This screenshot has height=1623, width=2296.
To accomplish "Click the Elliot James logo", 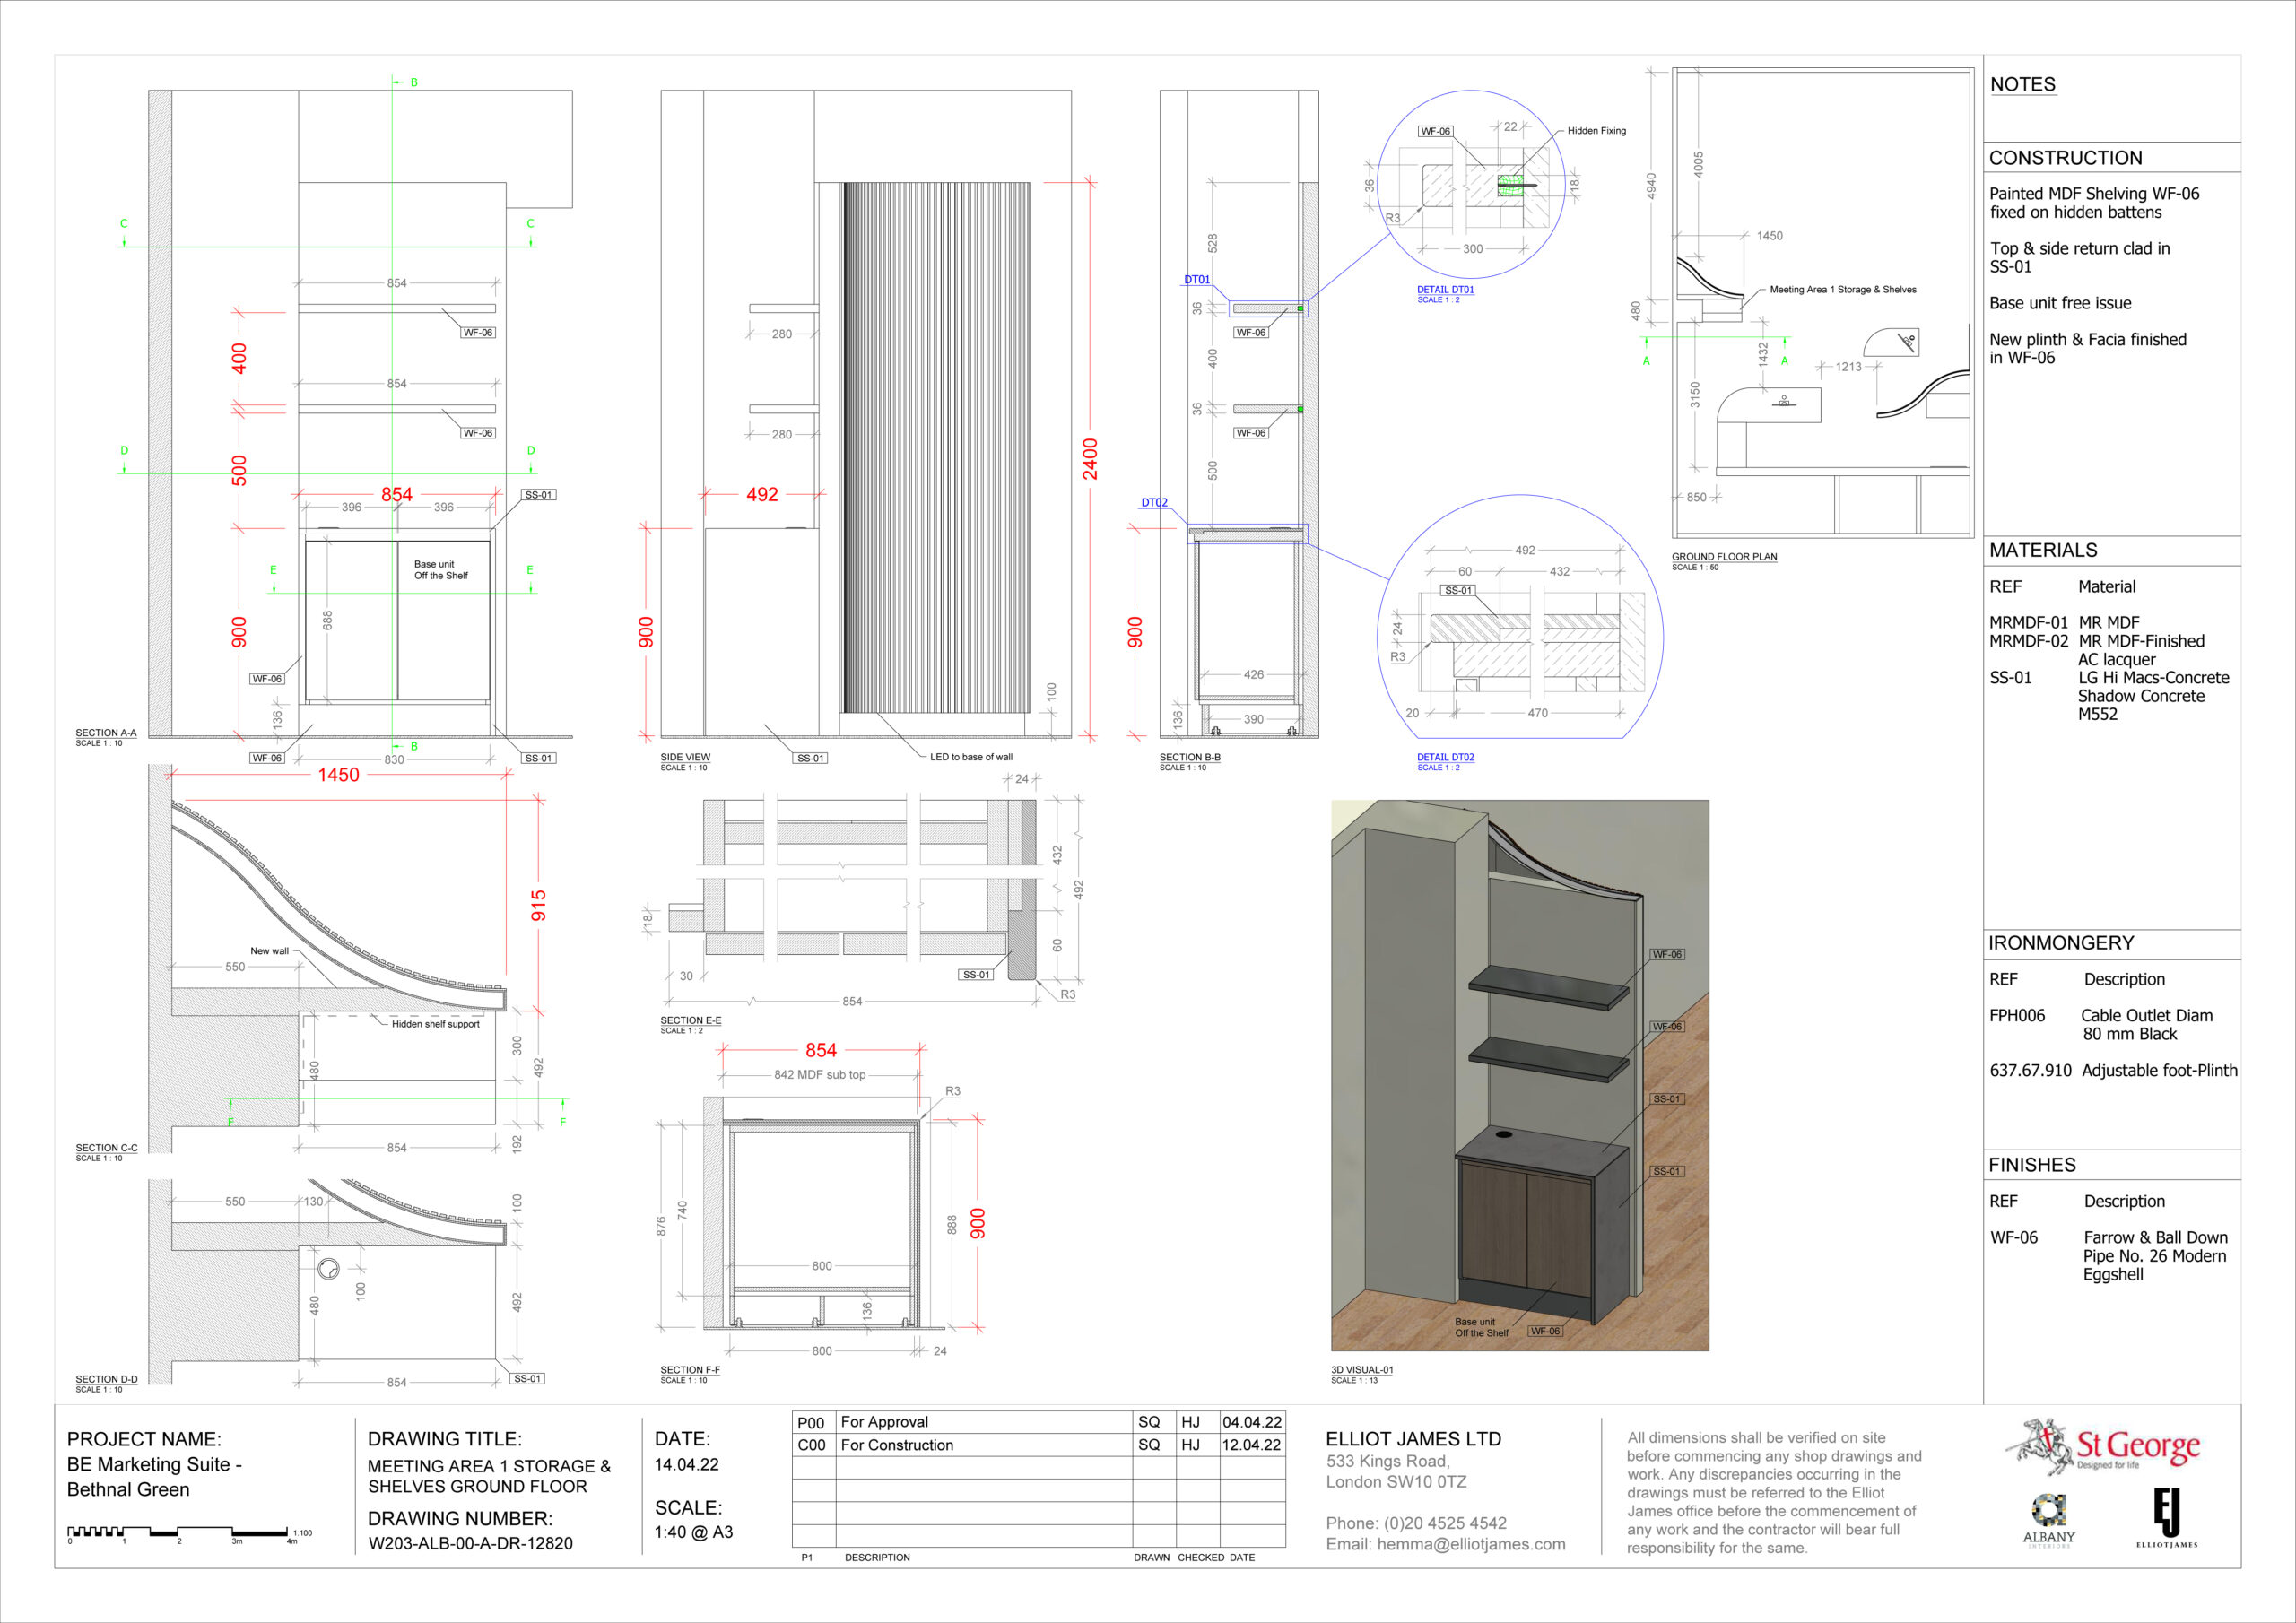I will (x=2166, y=1517).
